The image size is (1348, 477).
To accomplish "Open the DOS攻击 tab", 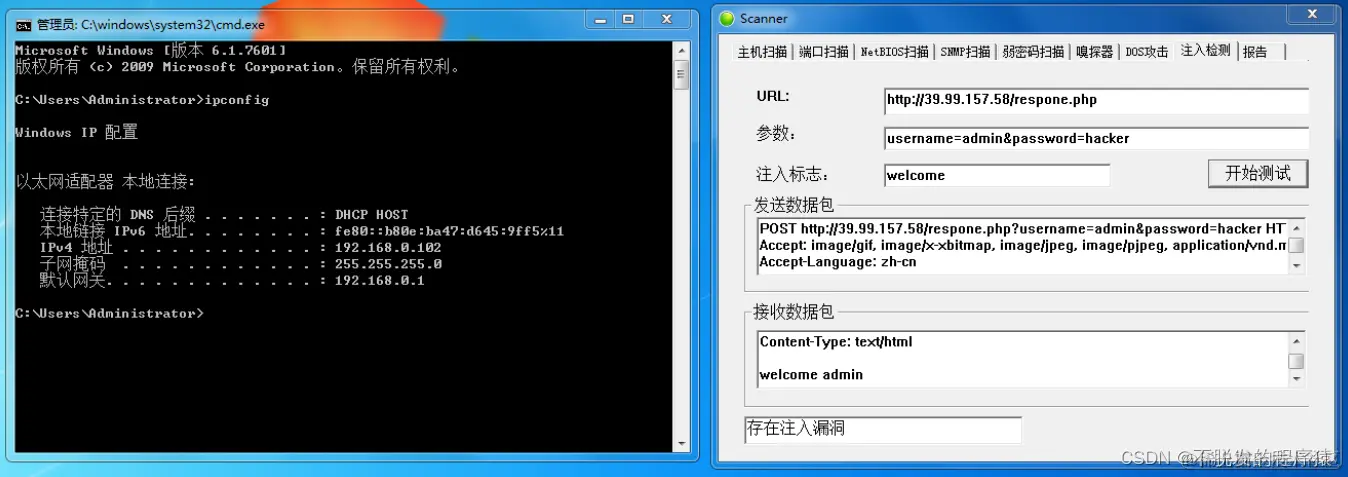I will (x=1147, y=52).
